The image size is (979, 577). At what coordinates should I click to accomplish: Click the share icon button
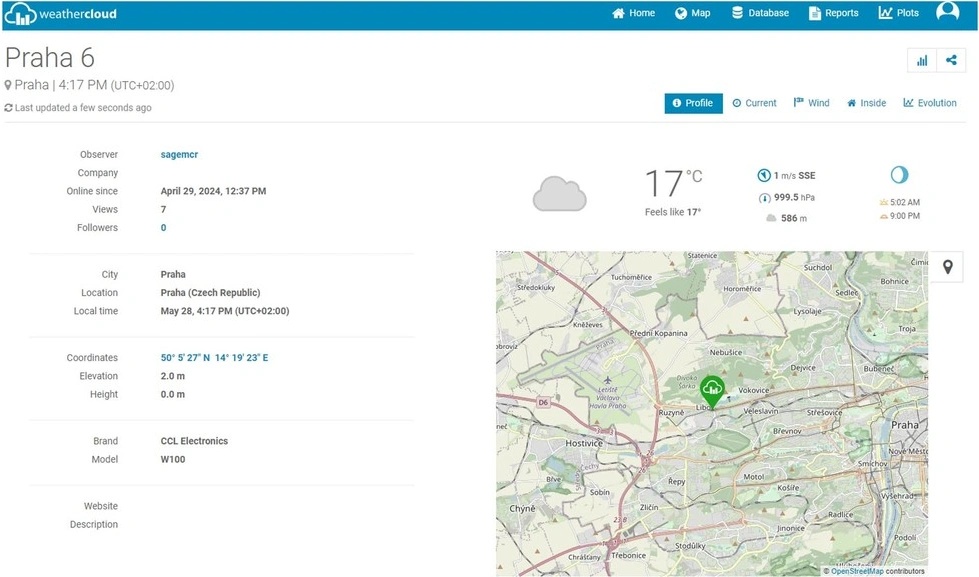951,61
